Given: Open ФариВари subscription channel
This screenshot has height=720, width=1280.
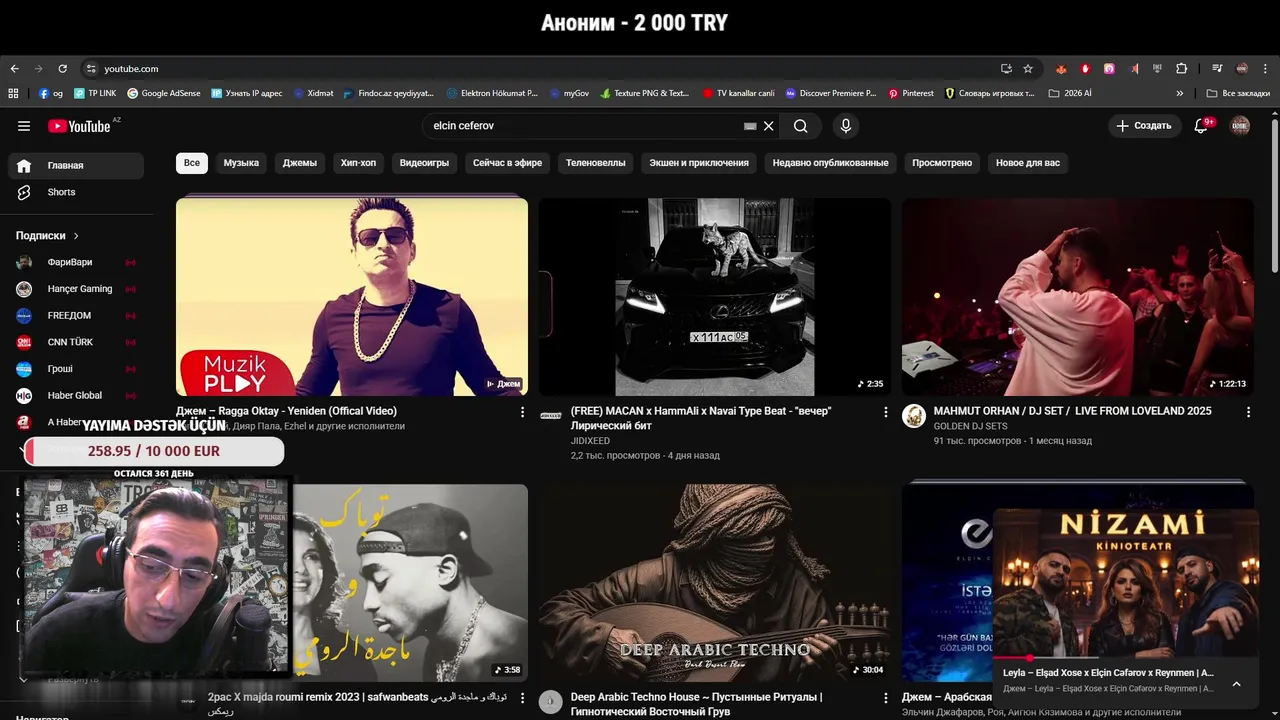Looking at the screenshot, I should click(x=76, y=262).
